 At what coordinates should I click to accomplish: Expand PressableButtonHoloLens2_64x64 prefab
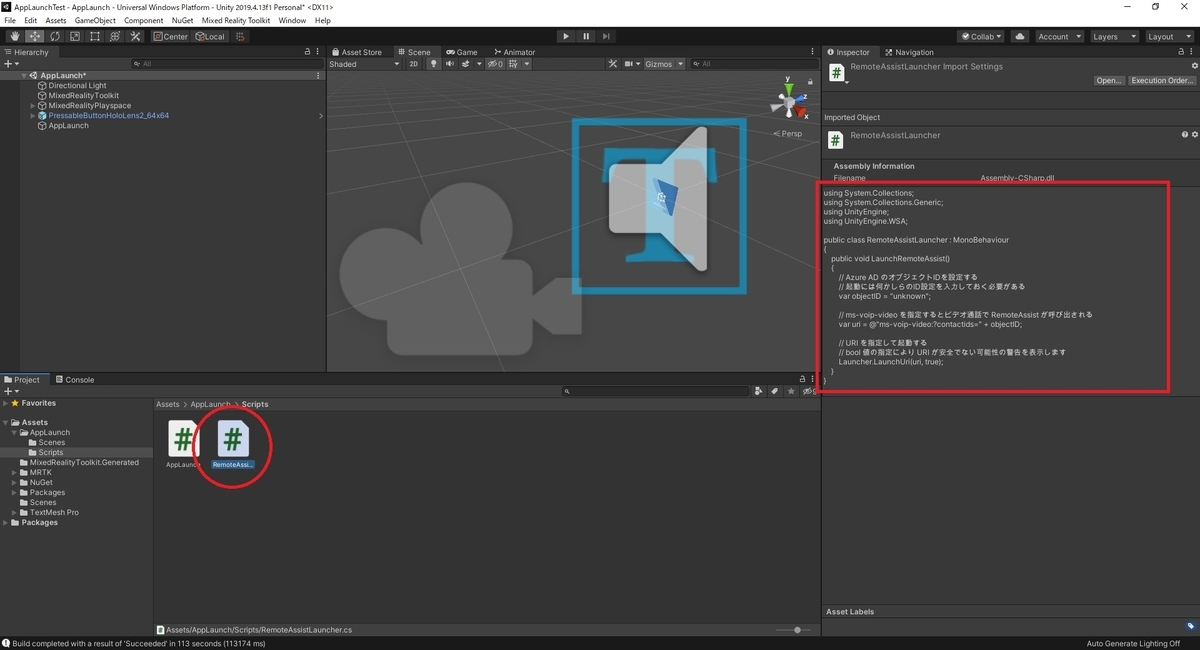[33, 116]
